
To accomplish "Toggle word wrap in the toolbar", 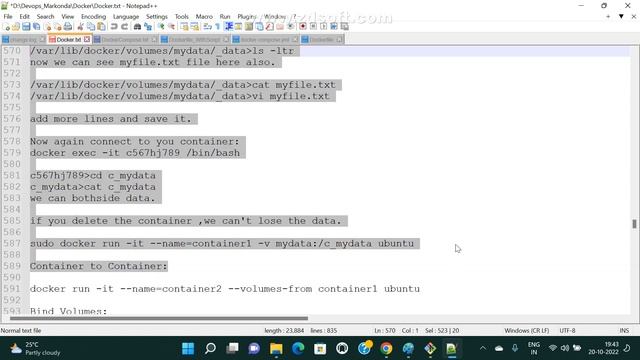I will pos(207,27).
